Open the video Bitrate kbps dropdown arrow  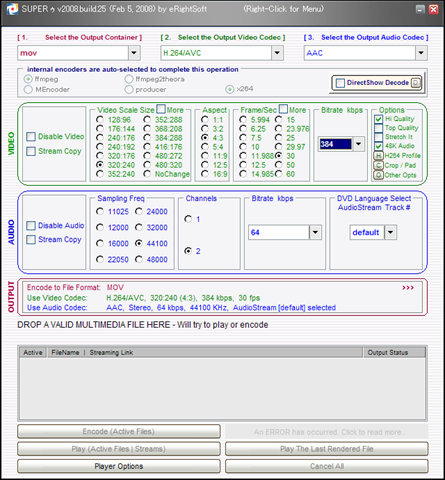click(x=358, y=144)
